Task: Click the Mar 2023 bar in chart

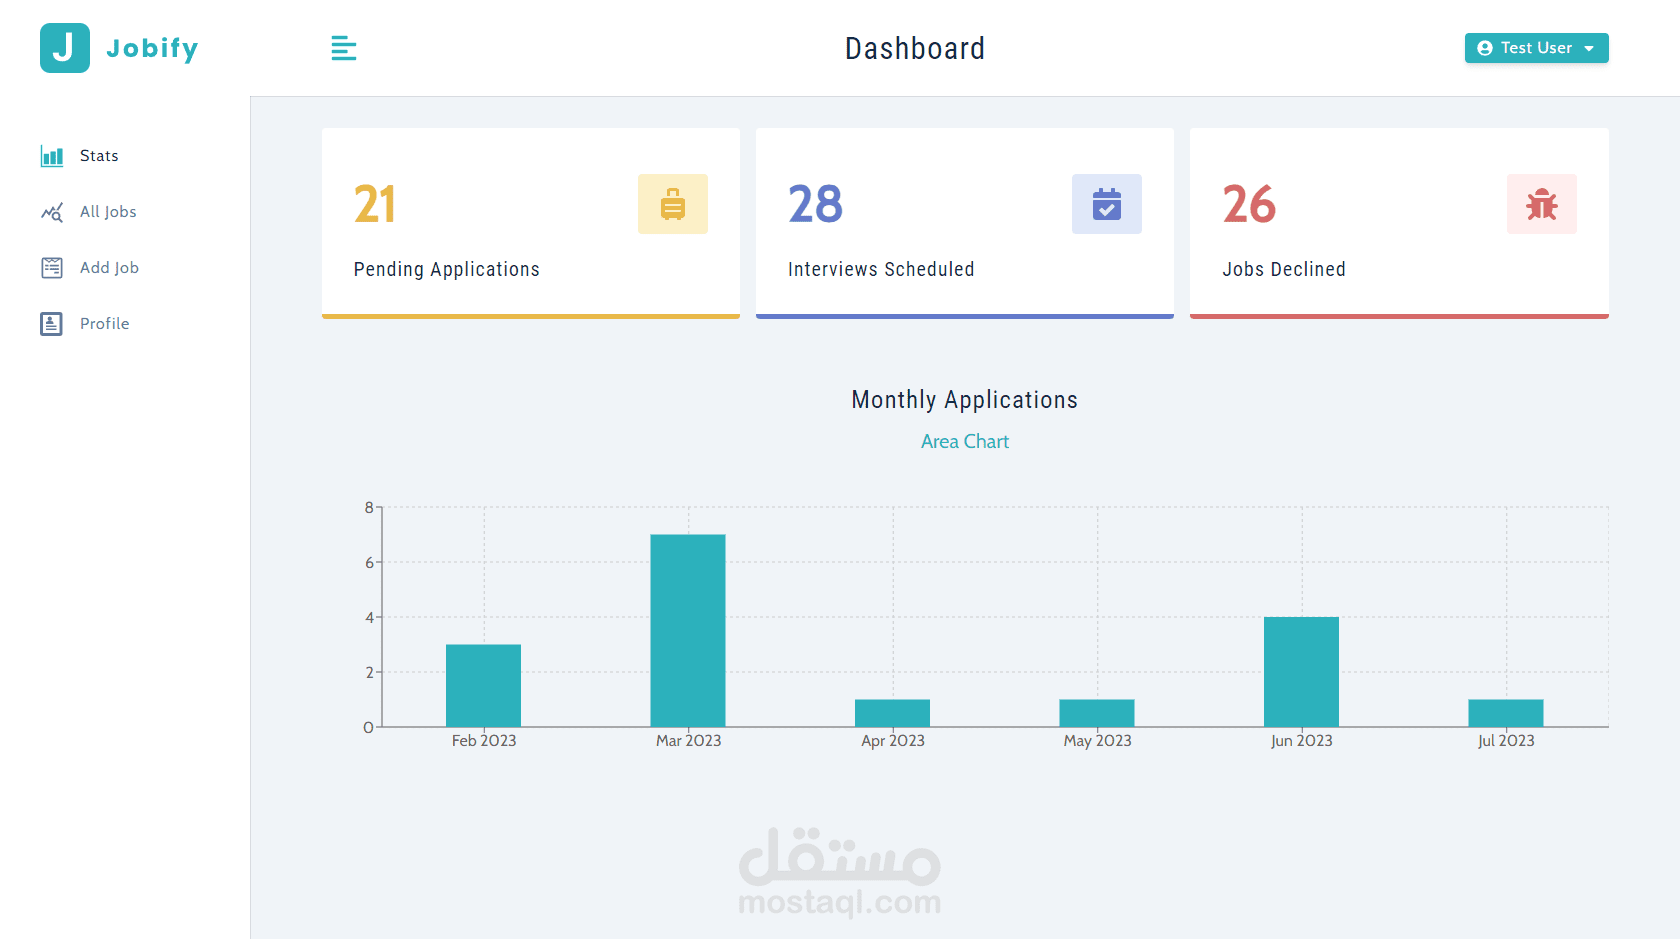Action: click(688, 631)
